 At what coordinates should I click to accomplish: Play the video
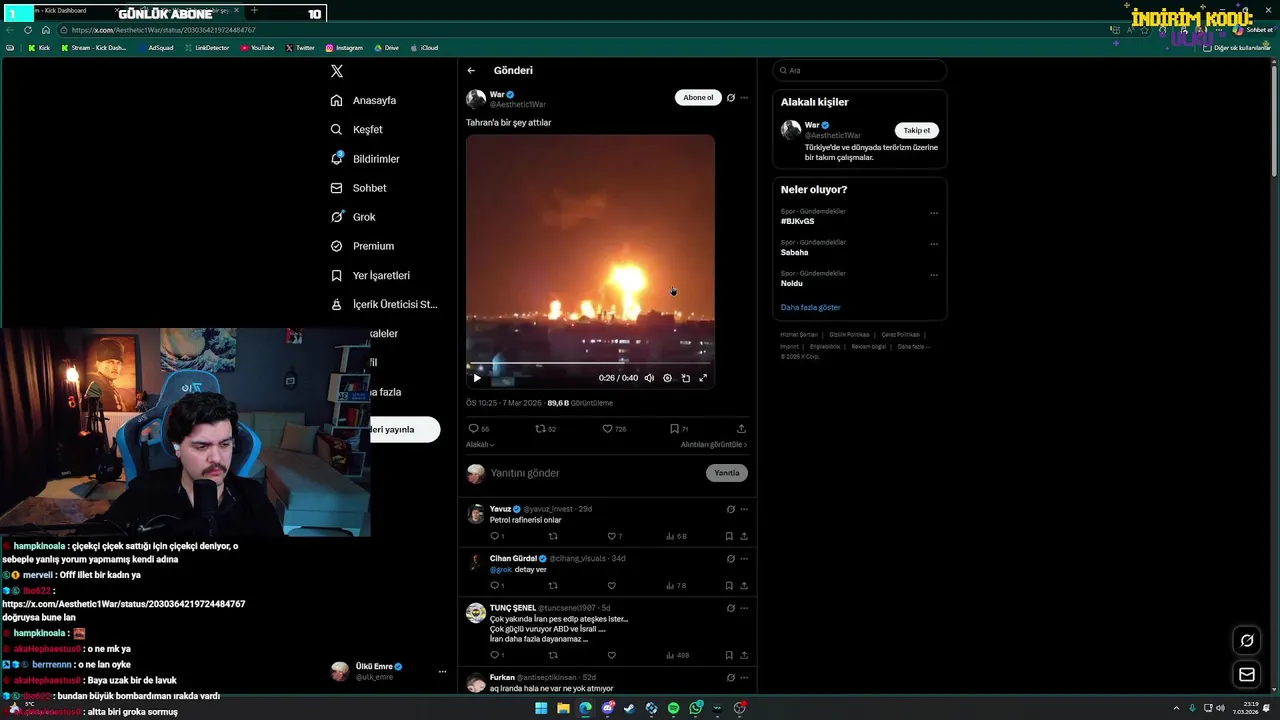pyautogui.click(x=477, y=378)
